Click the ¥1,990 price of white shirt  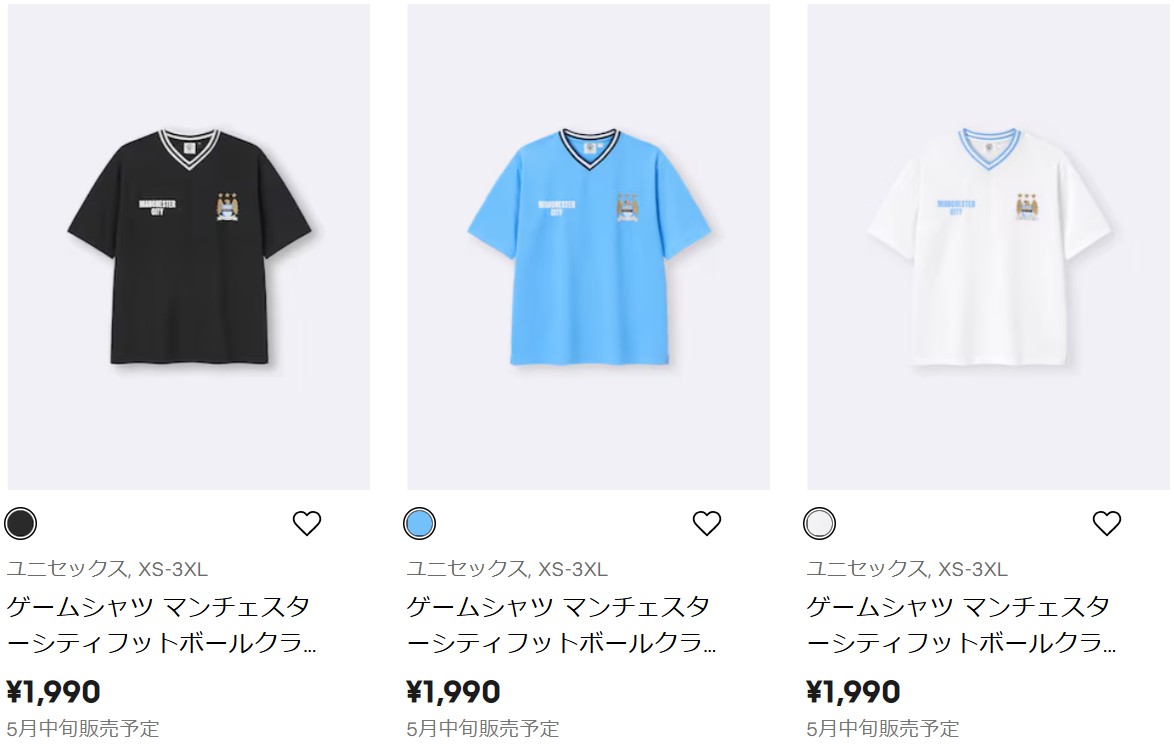click(x=853, y=692)
